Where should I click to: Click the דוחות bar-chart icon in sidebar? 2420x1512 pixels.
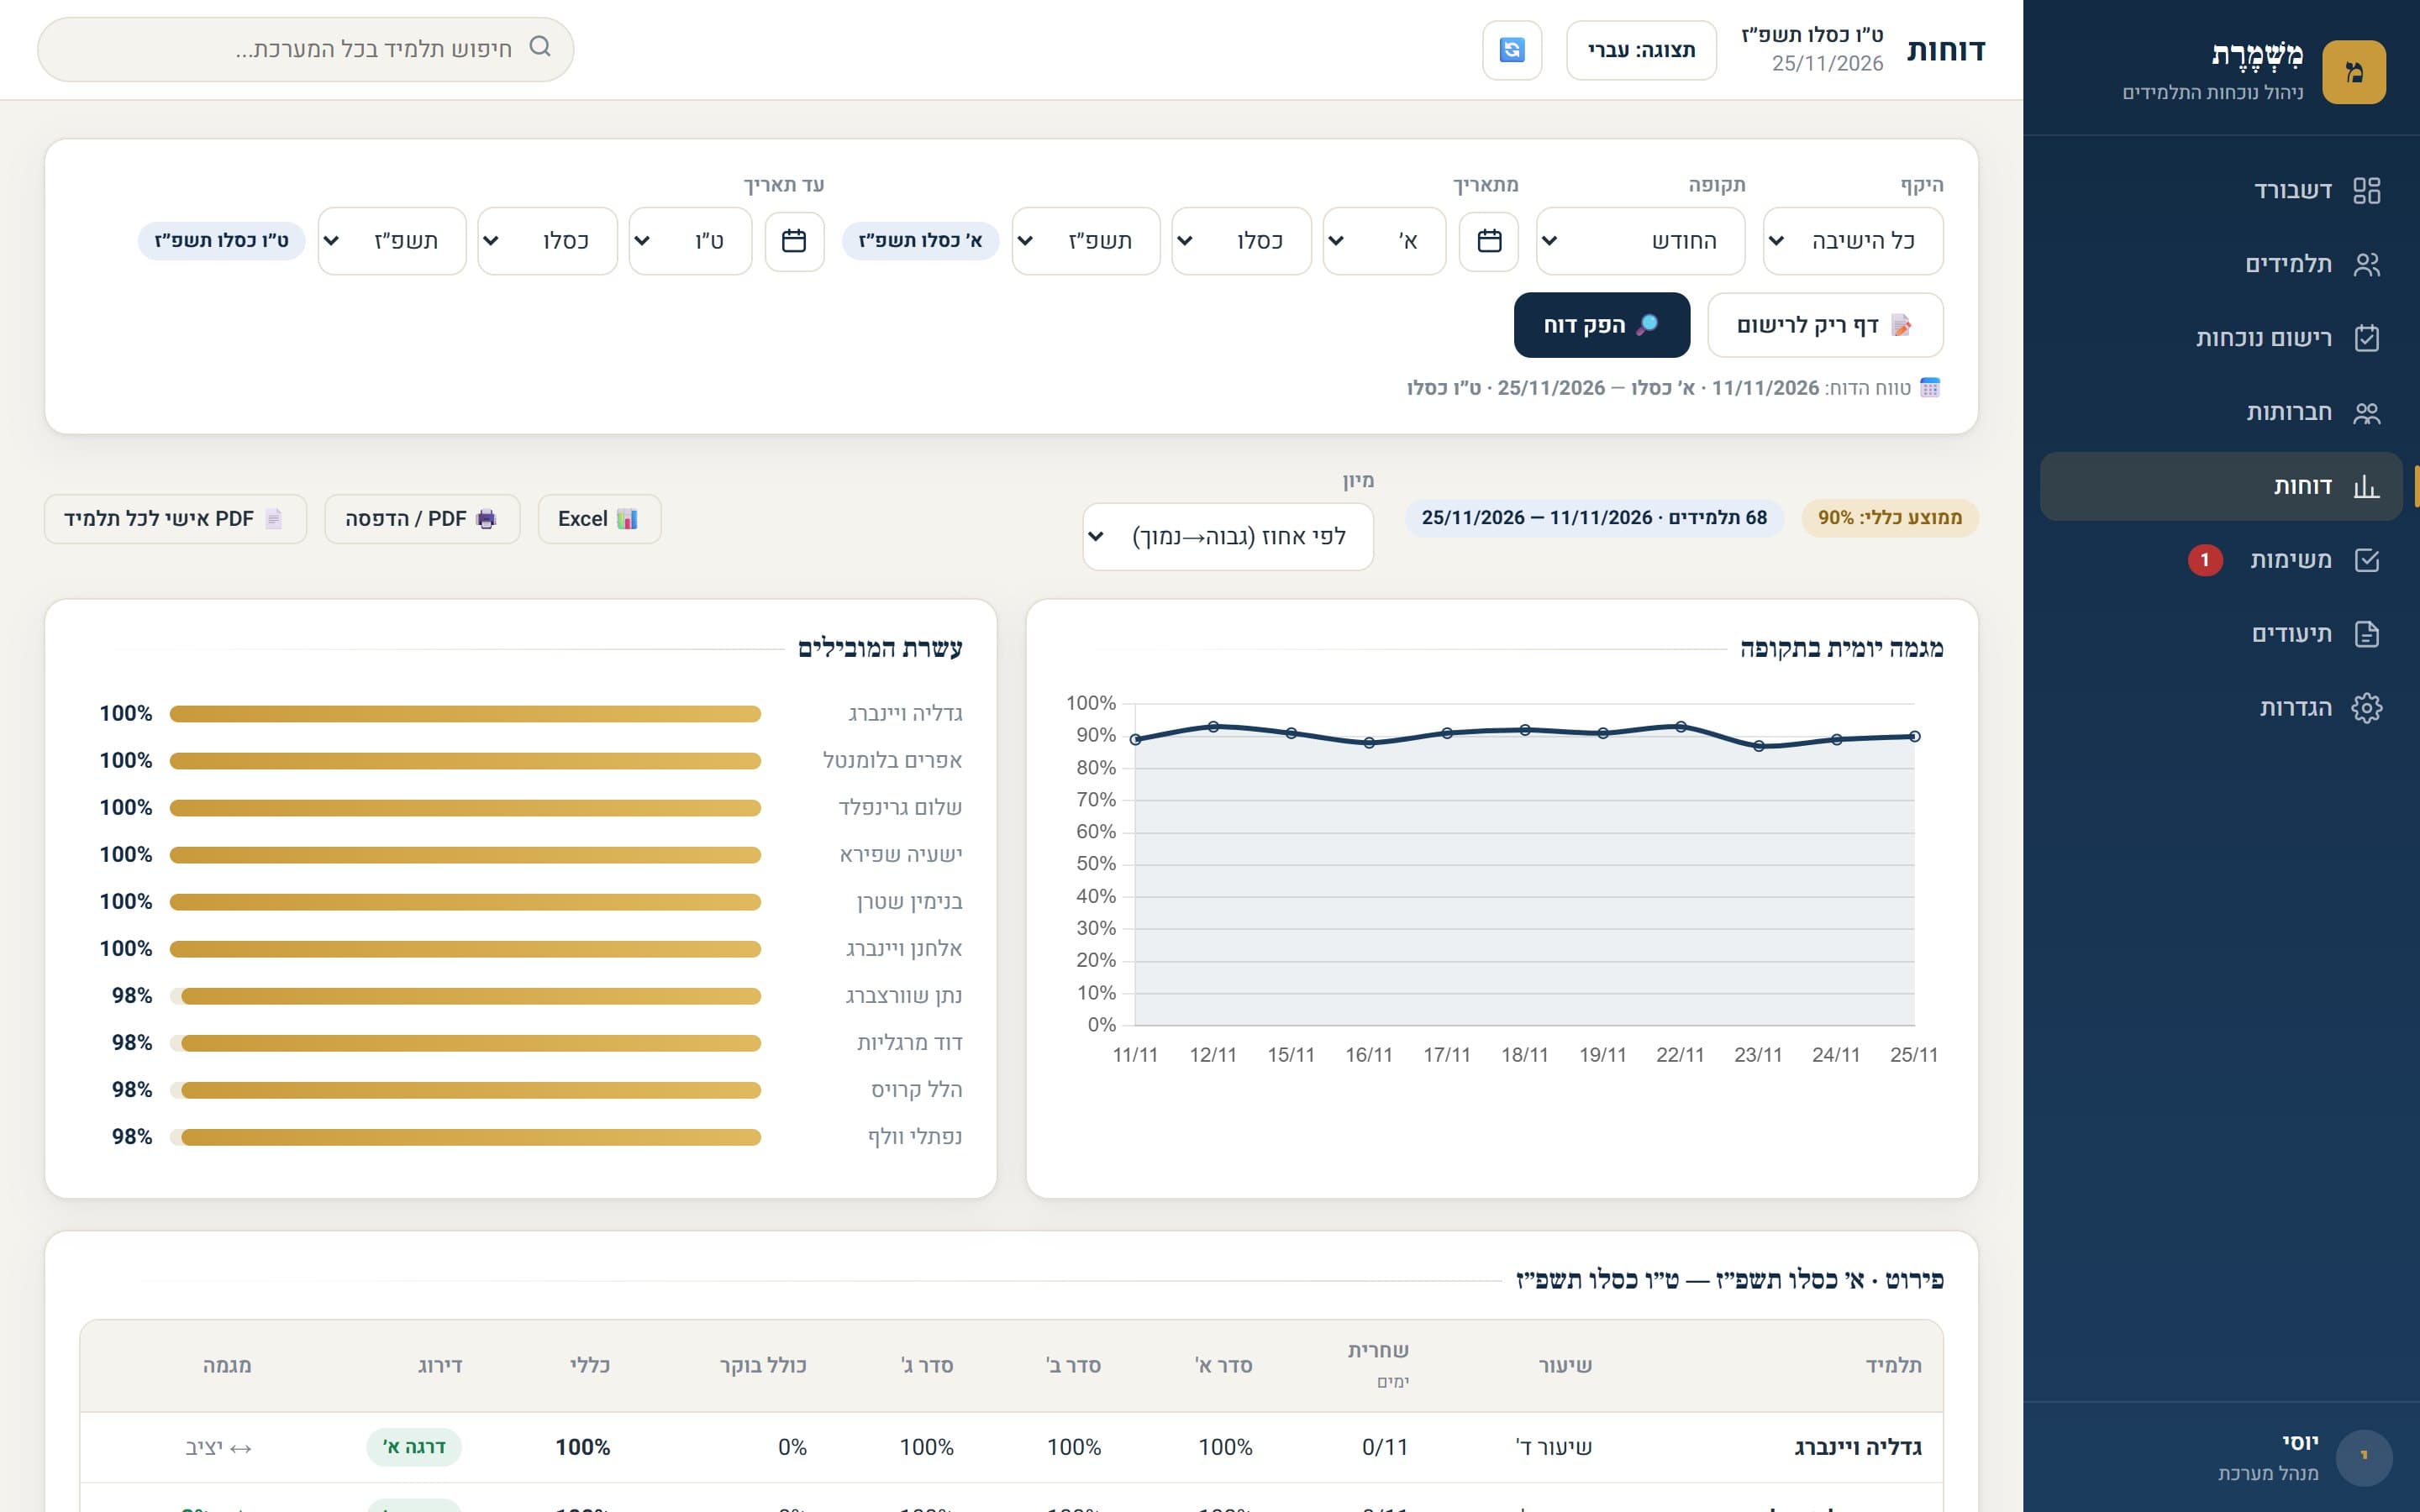click(x=2365, y=486)
